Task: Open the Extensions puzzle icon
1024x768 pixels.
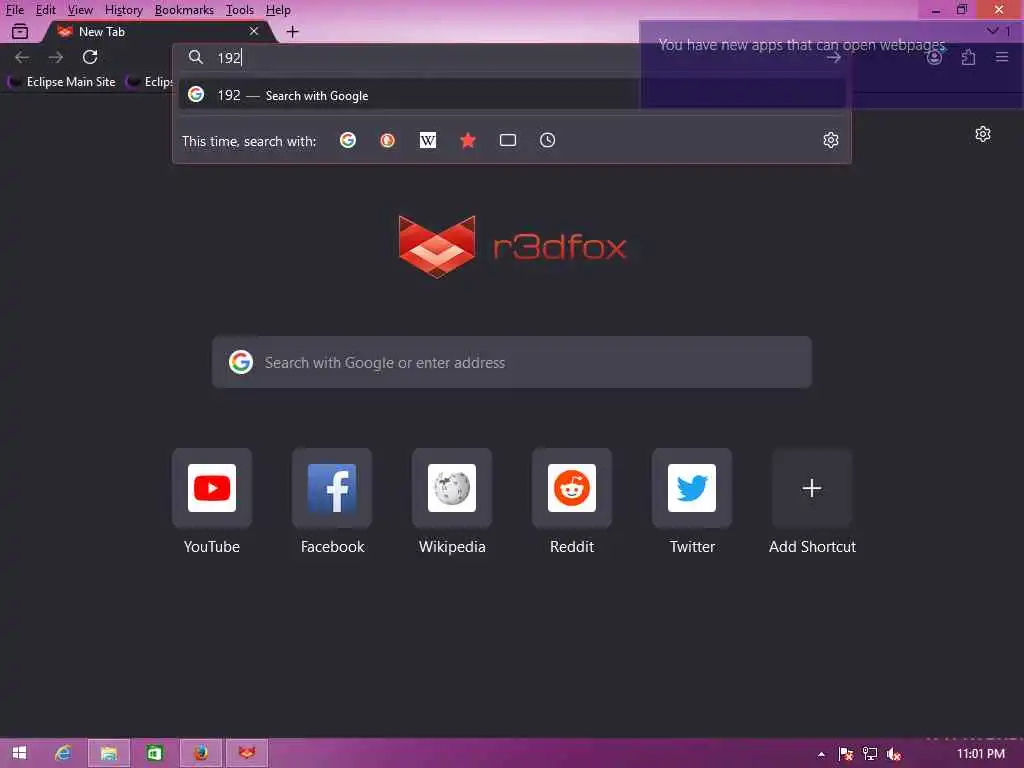Action: (x=968, y=57)
